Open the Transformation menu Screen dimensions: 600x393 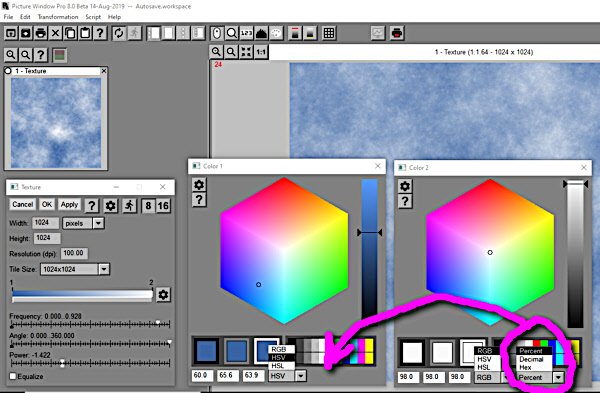58,17
